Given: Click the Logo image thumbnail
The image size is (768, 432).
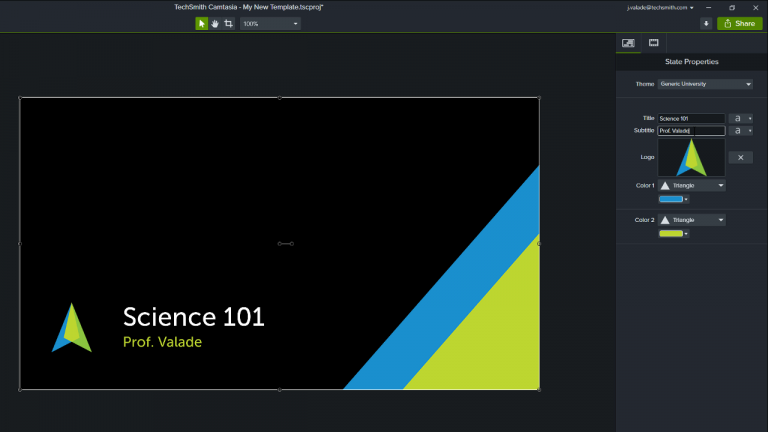Looking at the screenshot, I should 691,157.
